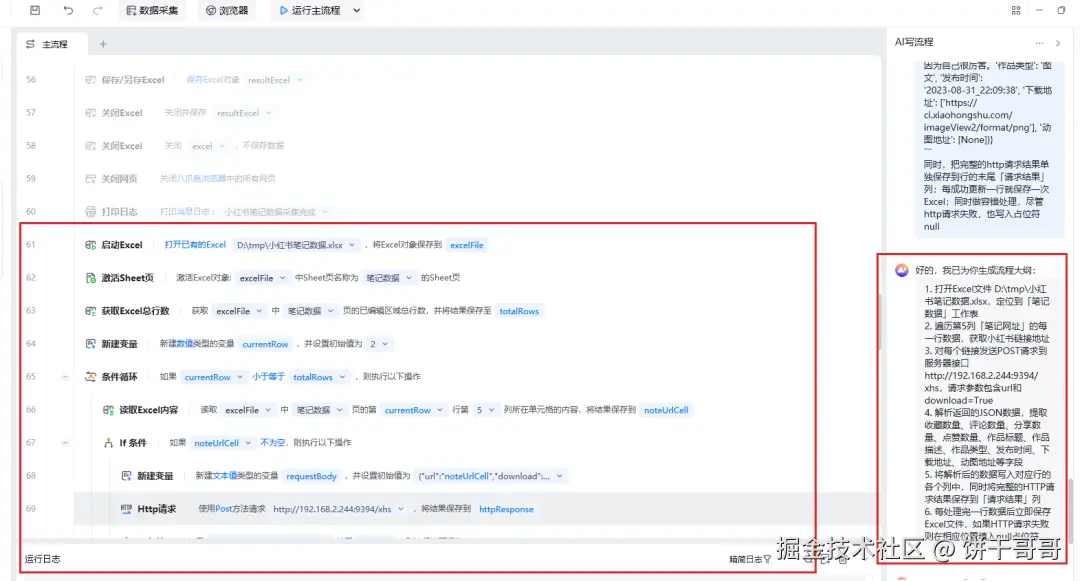The image size is (1080, 581).
Task: Expand the 运行主流程 dropdown arrow
Action: [357, 10]
